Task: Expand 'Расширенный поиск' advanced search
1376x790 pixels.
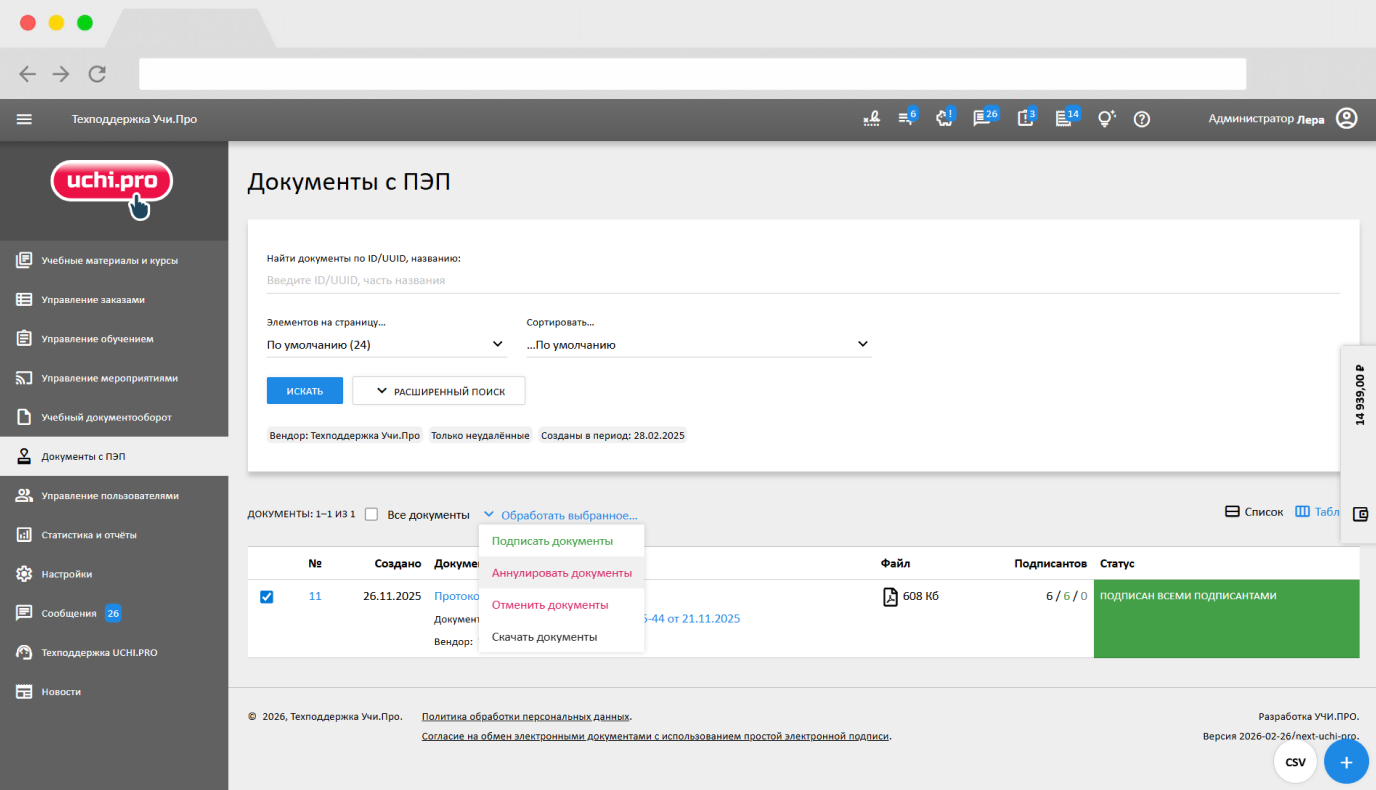Action: tap(438, 391)
